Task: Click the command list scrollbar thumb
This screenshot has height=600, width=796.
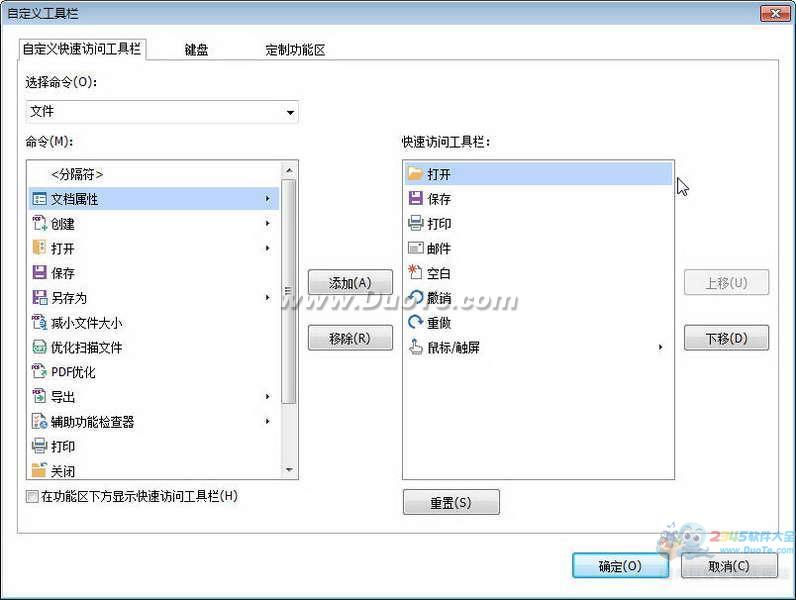Action: click(289, 291)
